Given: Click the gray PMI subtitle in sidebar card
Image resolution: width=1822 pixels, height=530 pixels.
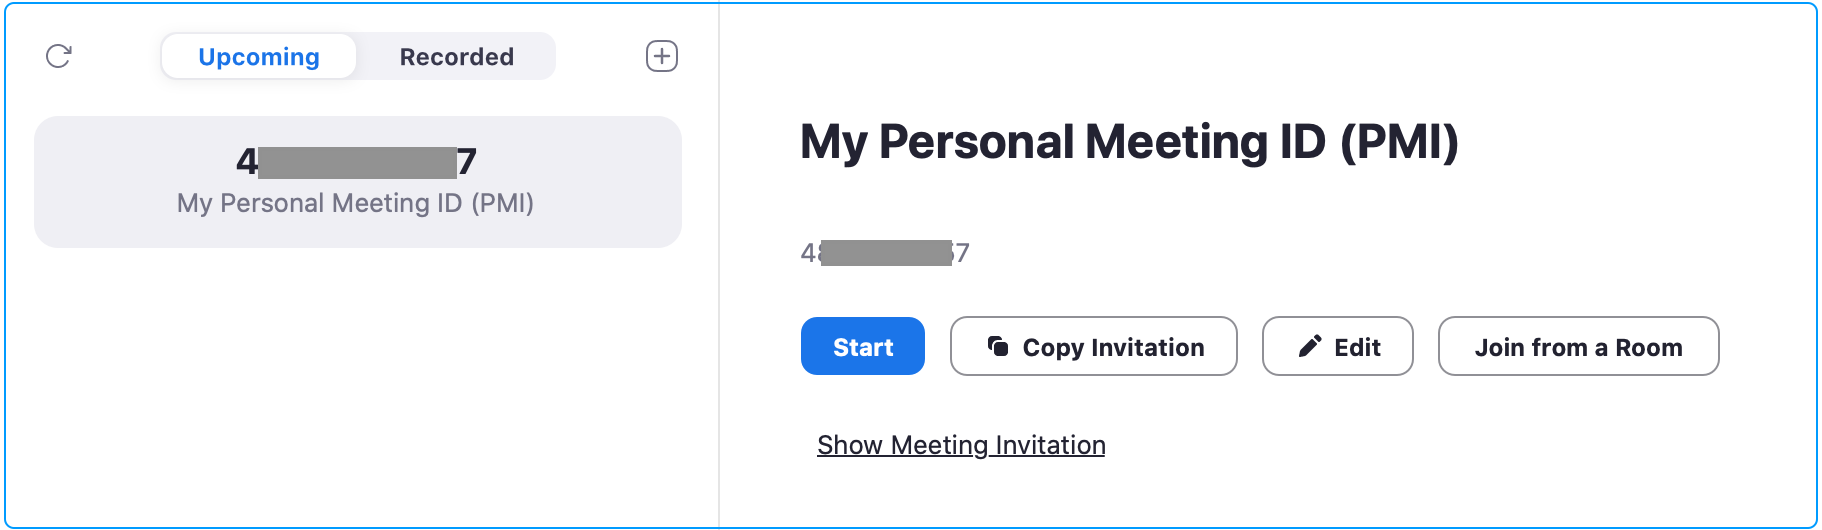Looking at the screenshot, I should click(355, 204).
